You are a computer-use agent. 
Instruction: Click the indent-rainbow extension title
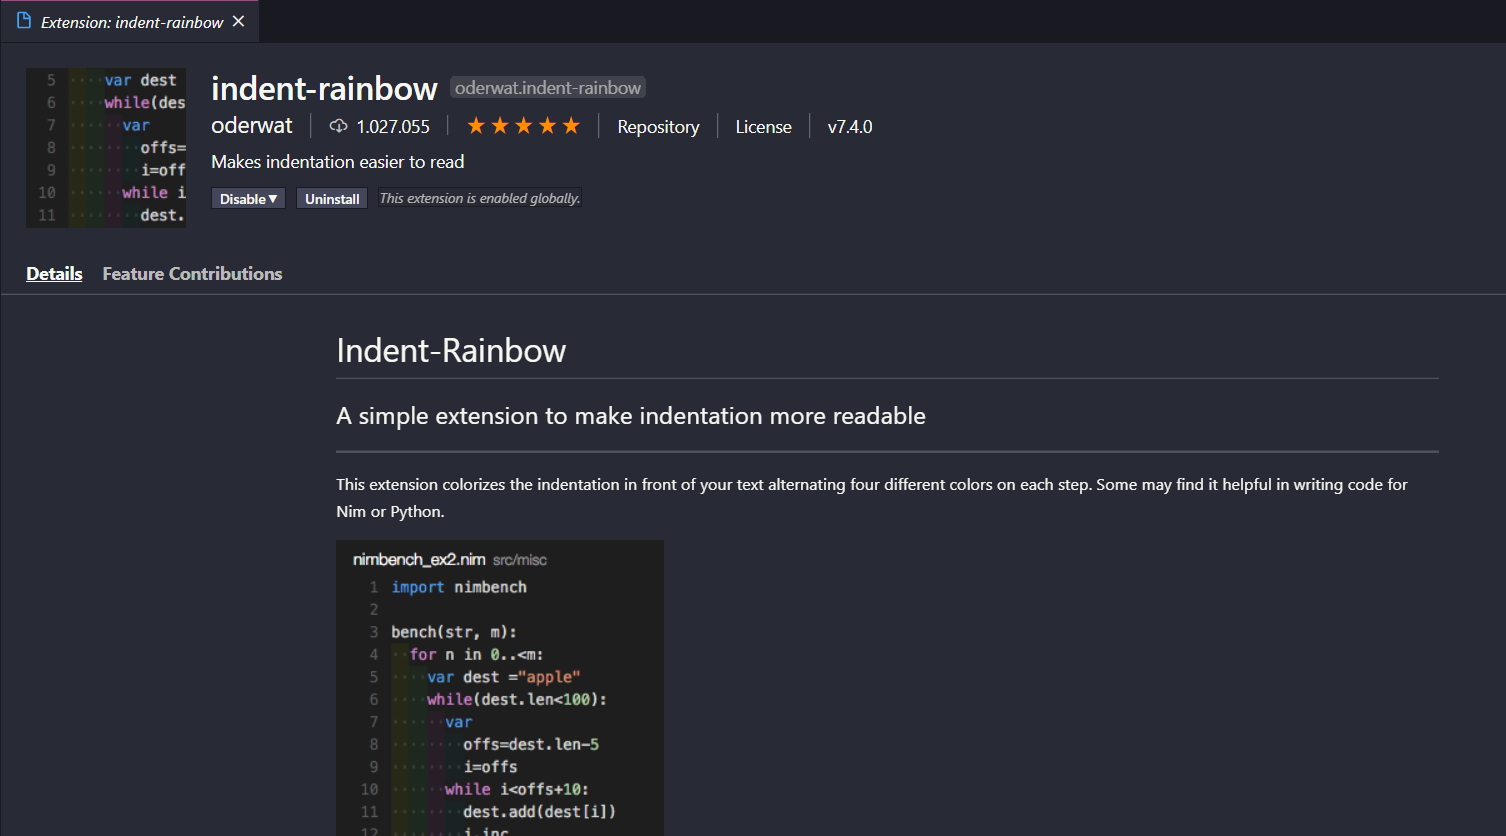324,89
